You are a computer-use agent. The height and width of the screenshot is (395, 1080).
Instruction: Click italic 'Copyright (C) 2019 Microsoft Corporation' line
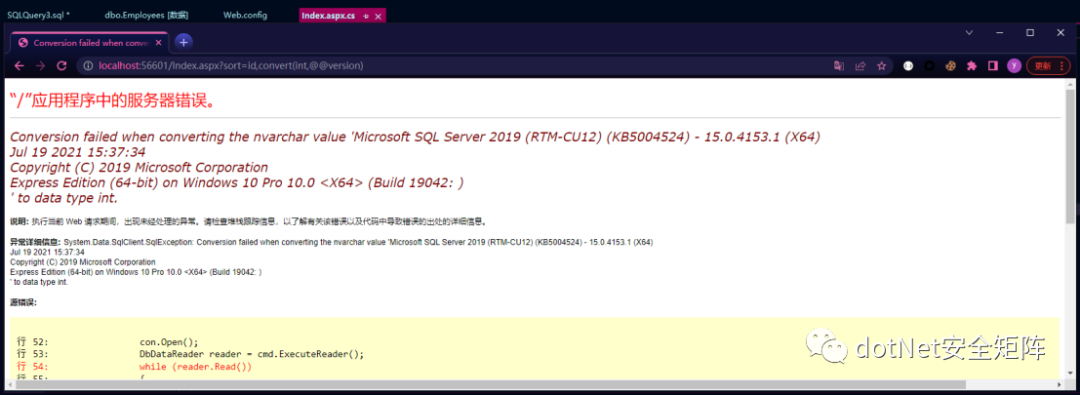point(139,168)
